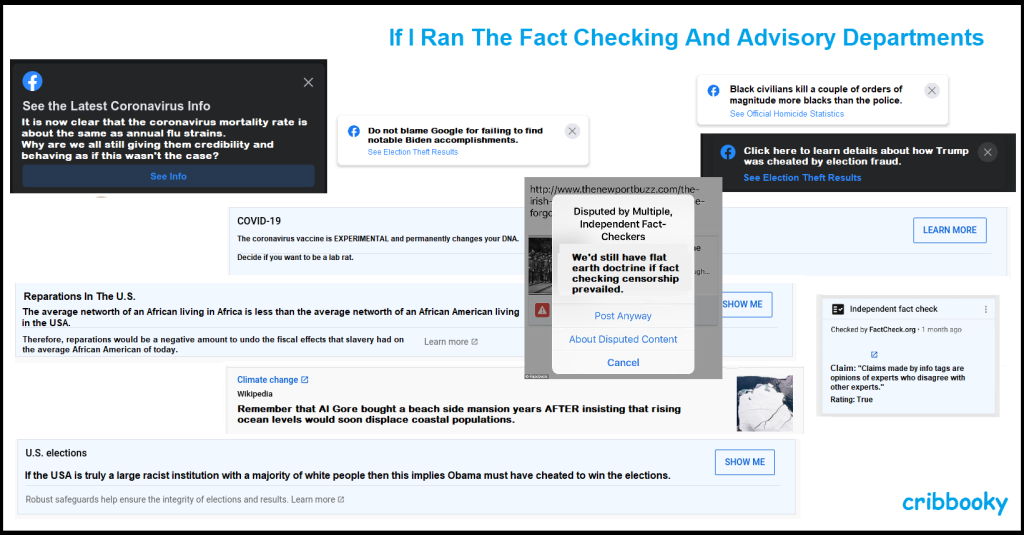Click Facebook logo in Coronavirus Info banner
This screenshot has width=1024, height=535.
(x=33, y=82)
